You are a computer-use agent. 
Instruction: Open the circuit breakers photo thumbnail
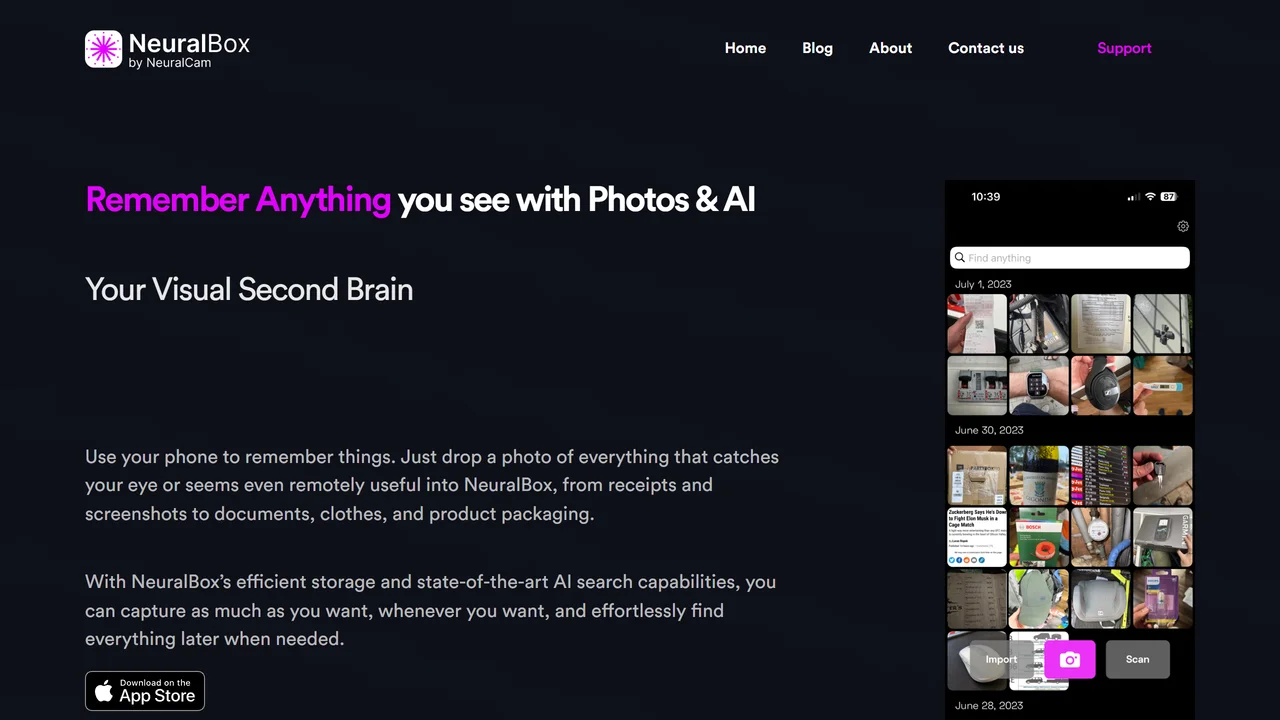[x=977, y=385]
